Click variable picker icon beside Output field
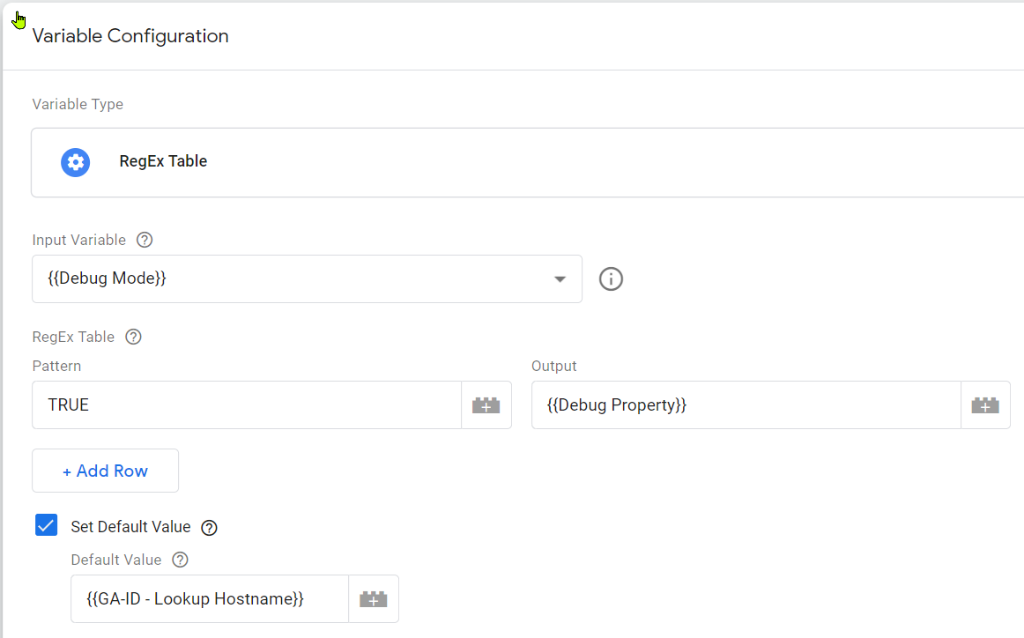Viewport: 1024px width, 638px height. [985, 405]
